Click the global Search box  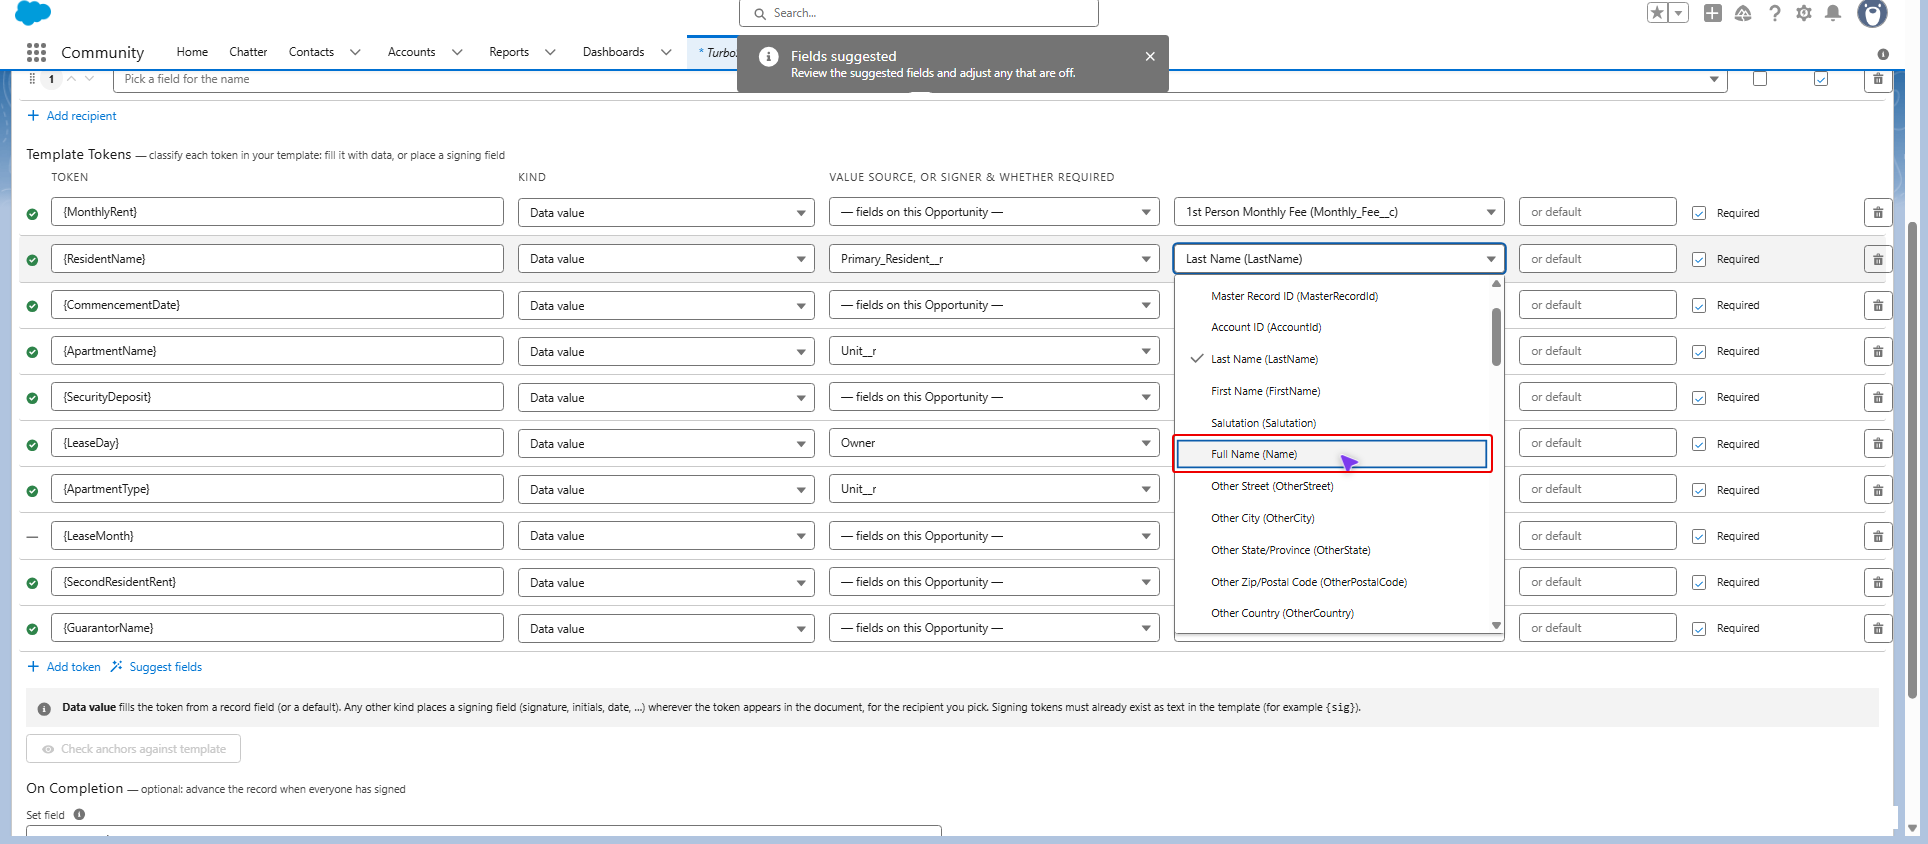(919, 13)
